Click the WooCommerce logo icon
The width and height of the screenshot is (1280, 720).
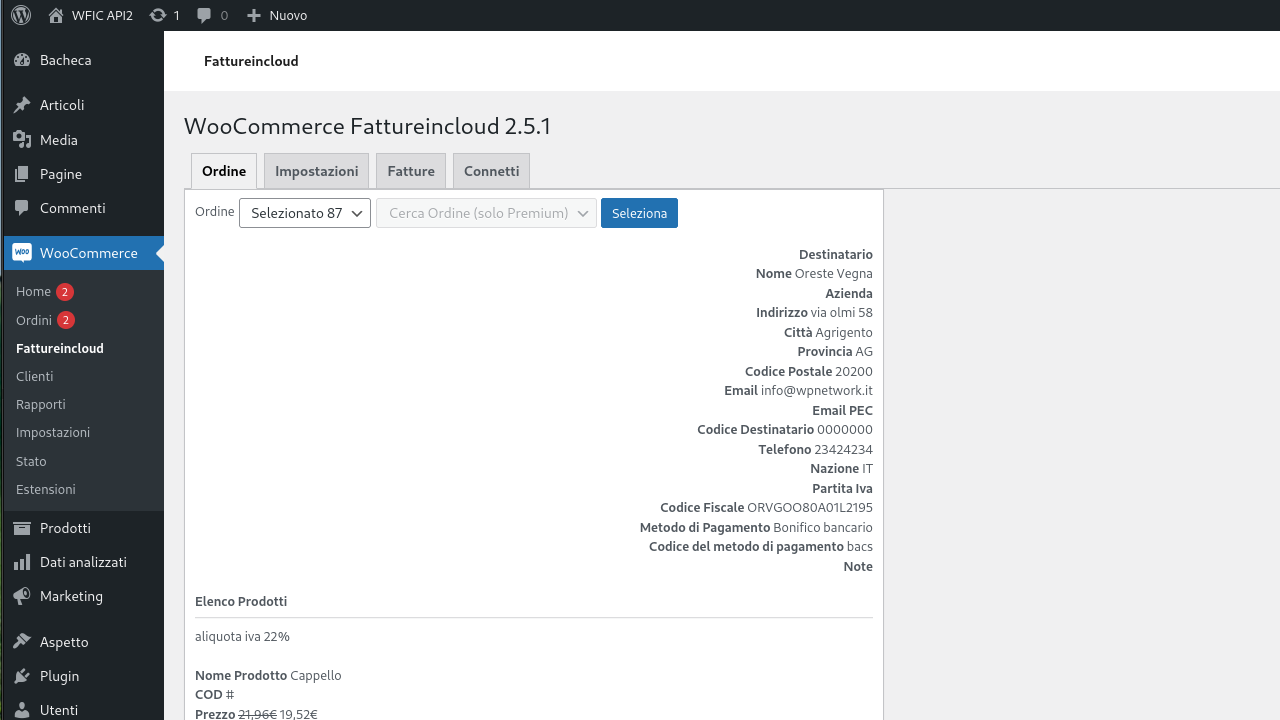click(22, 253)
